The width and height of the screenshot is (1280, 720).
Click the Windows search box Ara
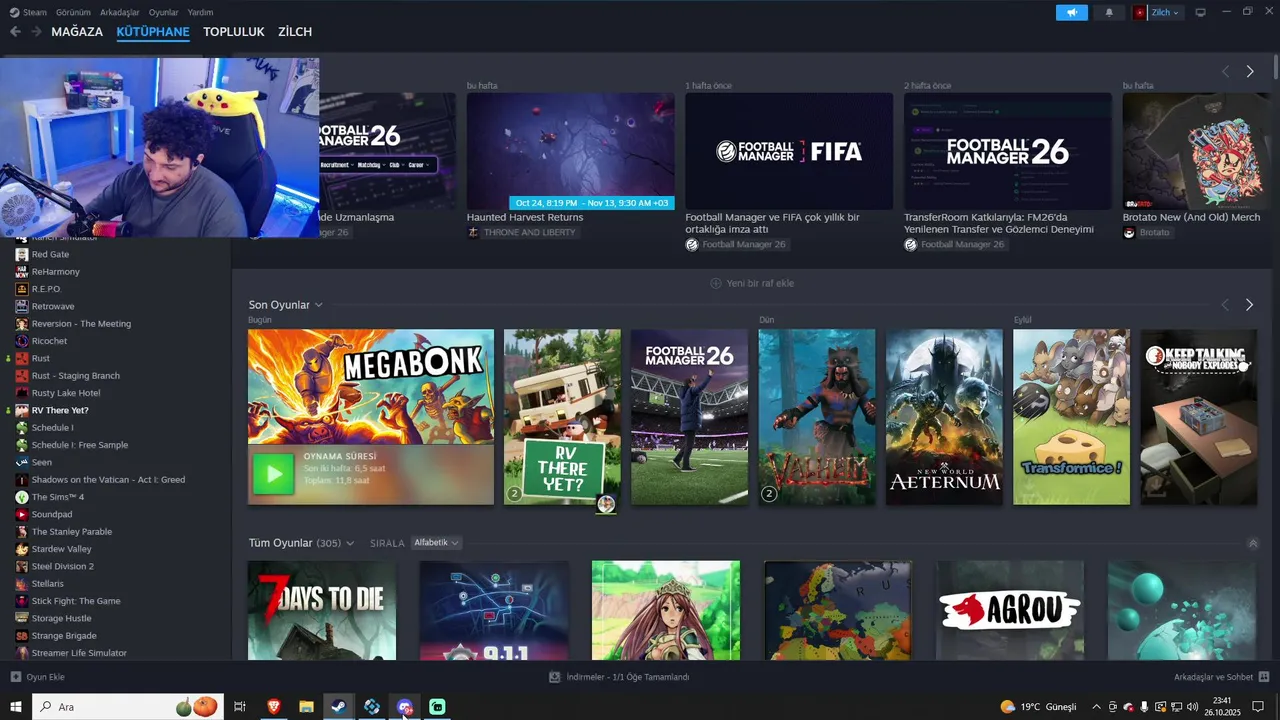[x=127, y=707]
